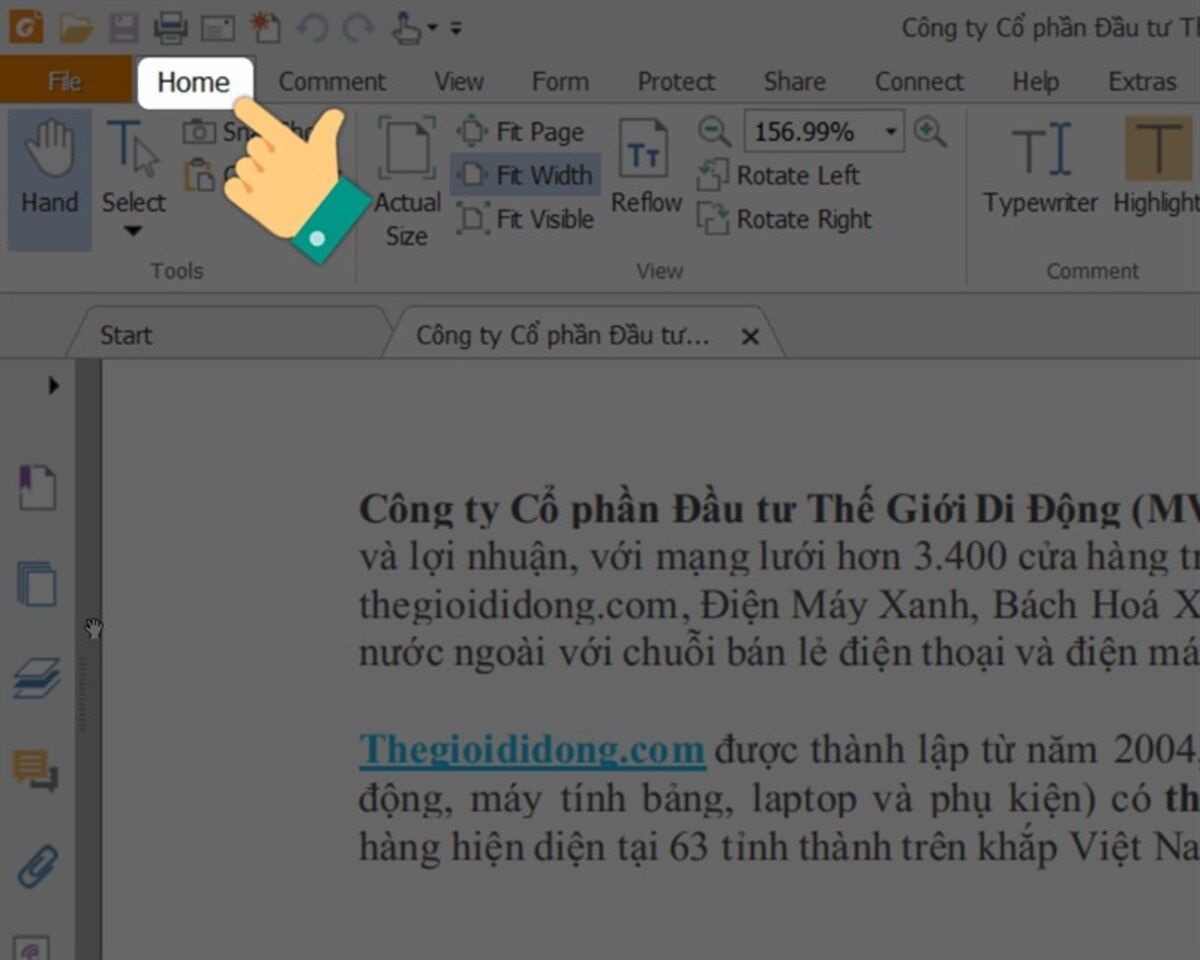
Task: Select the Typewriter tool
Action: pyautogui.click(x=1040, y=168)
